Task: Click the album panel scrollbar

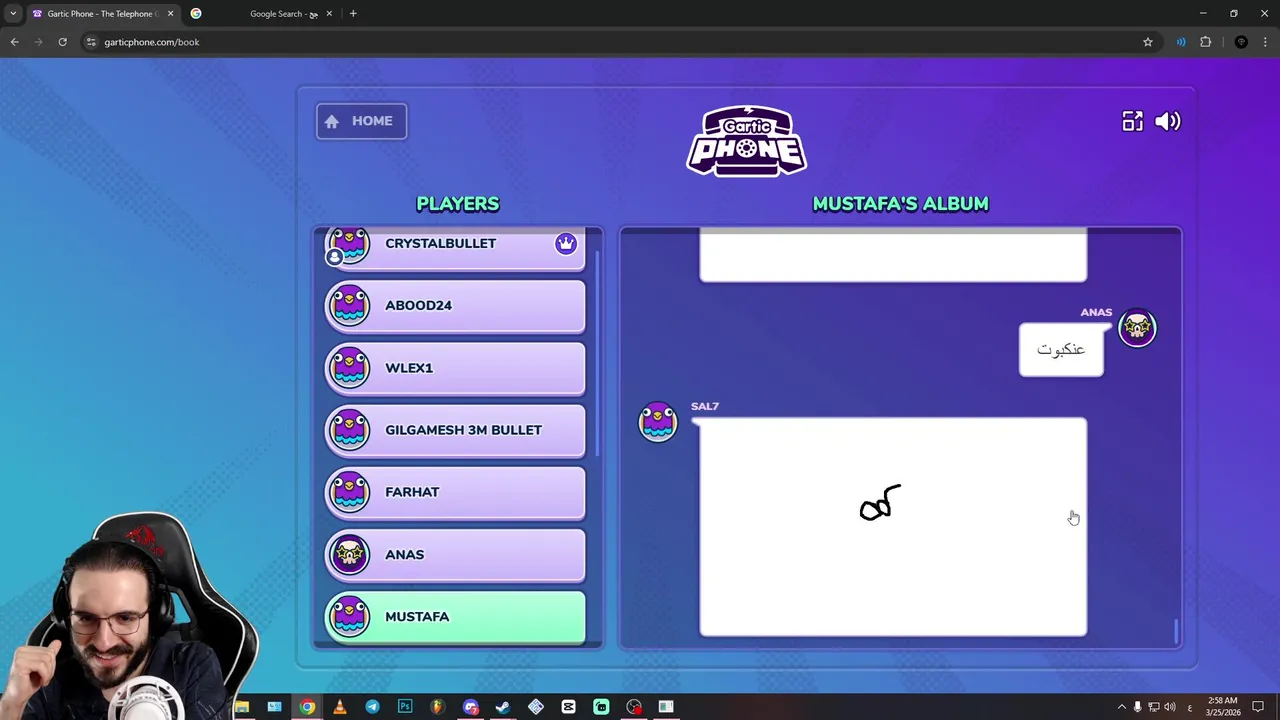Action: pos(1176,631)
